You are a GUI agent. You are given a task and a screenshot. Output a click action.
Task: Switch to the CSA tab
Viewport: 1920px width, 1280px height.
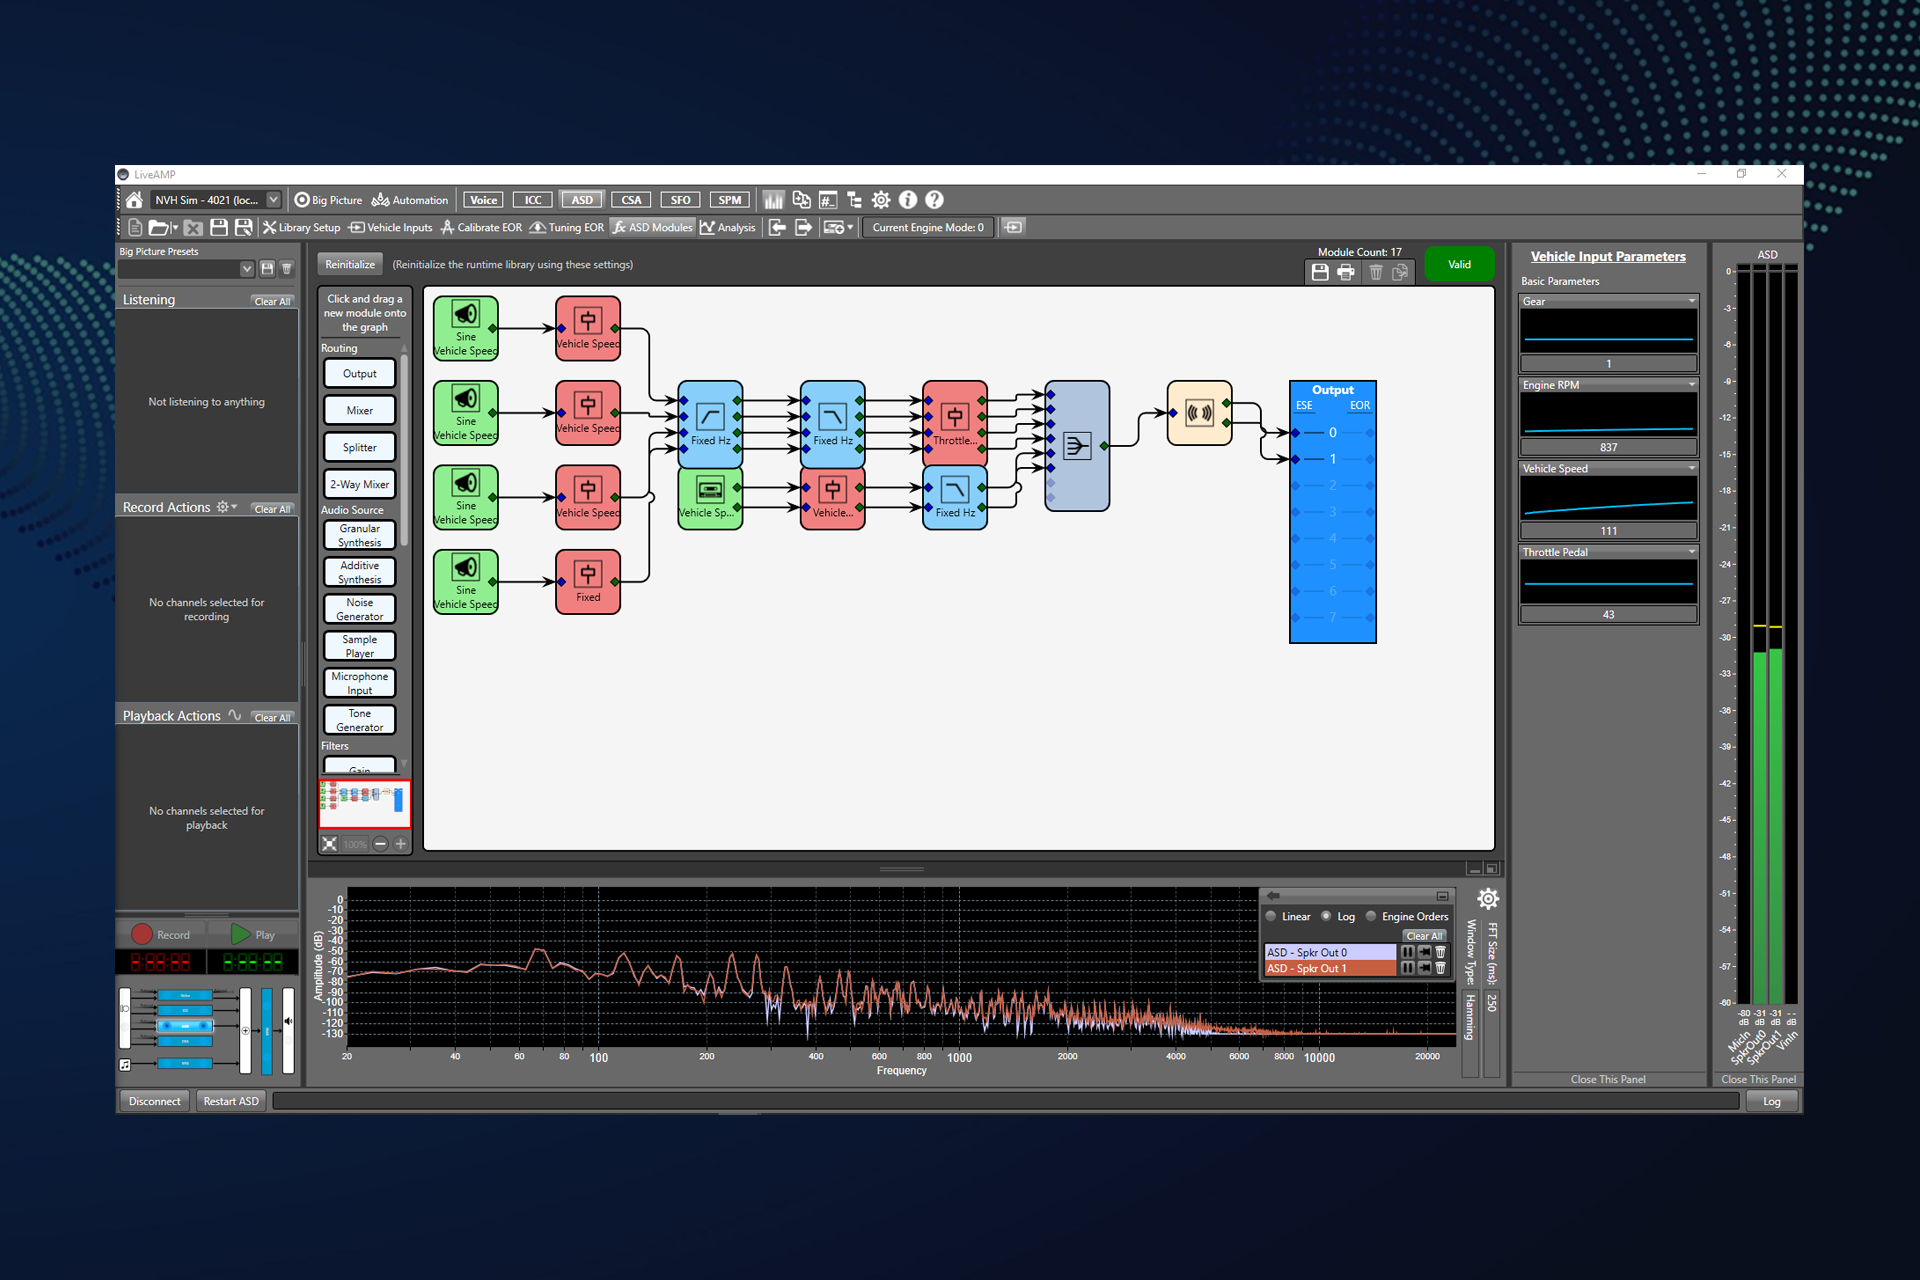coord(631,200)
